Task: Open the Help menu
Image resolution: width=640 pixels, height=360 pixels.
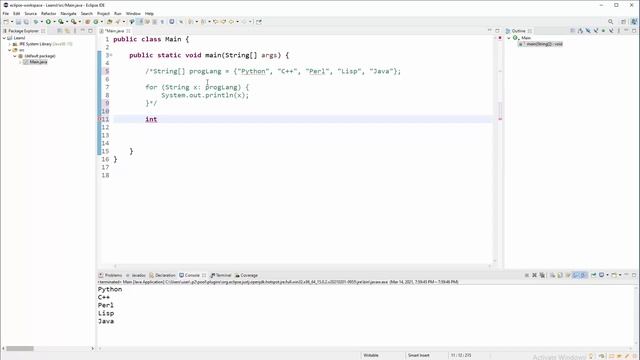Action: click(x=149, y=13)
